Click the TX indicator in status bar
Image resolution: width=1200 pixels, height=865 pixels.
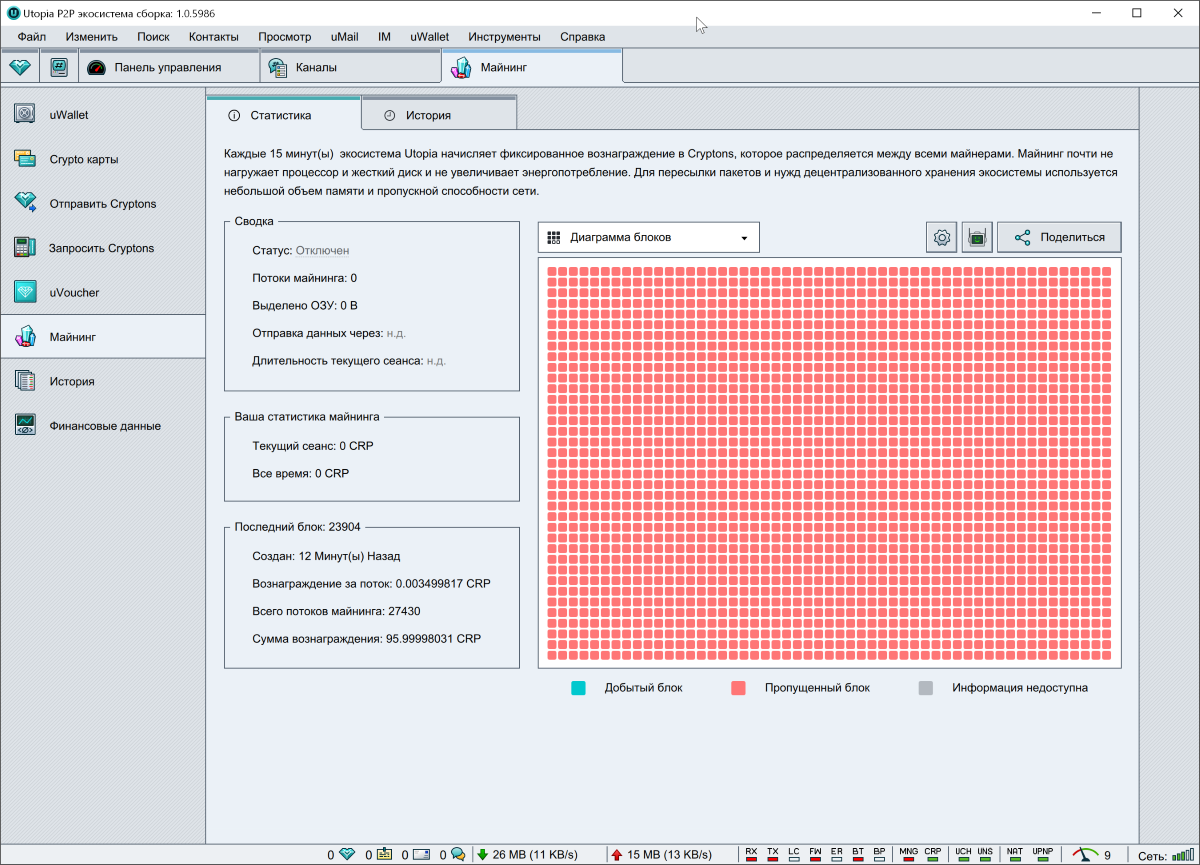point(773,854)
